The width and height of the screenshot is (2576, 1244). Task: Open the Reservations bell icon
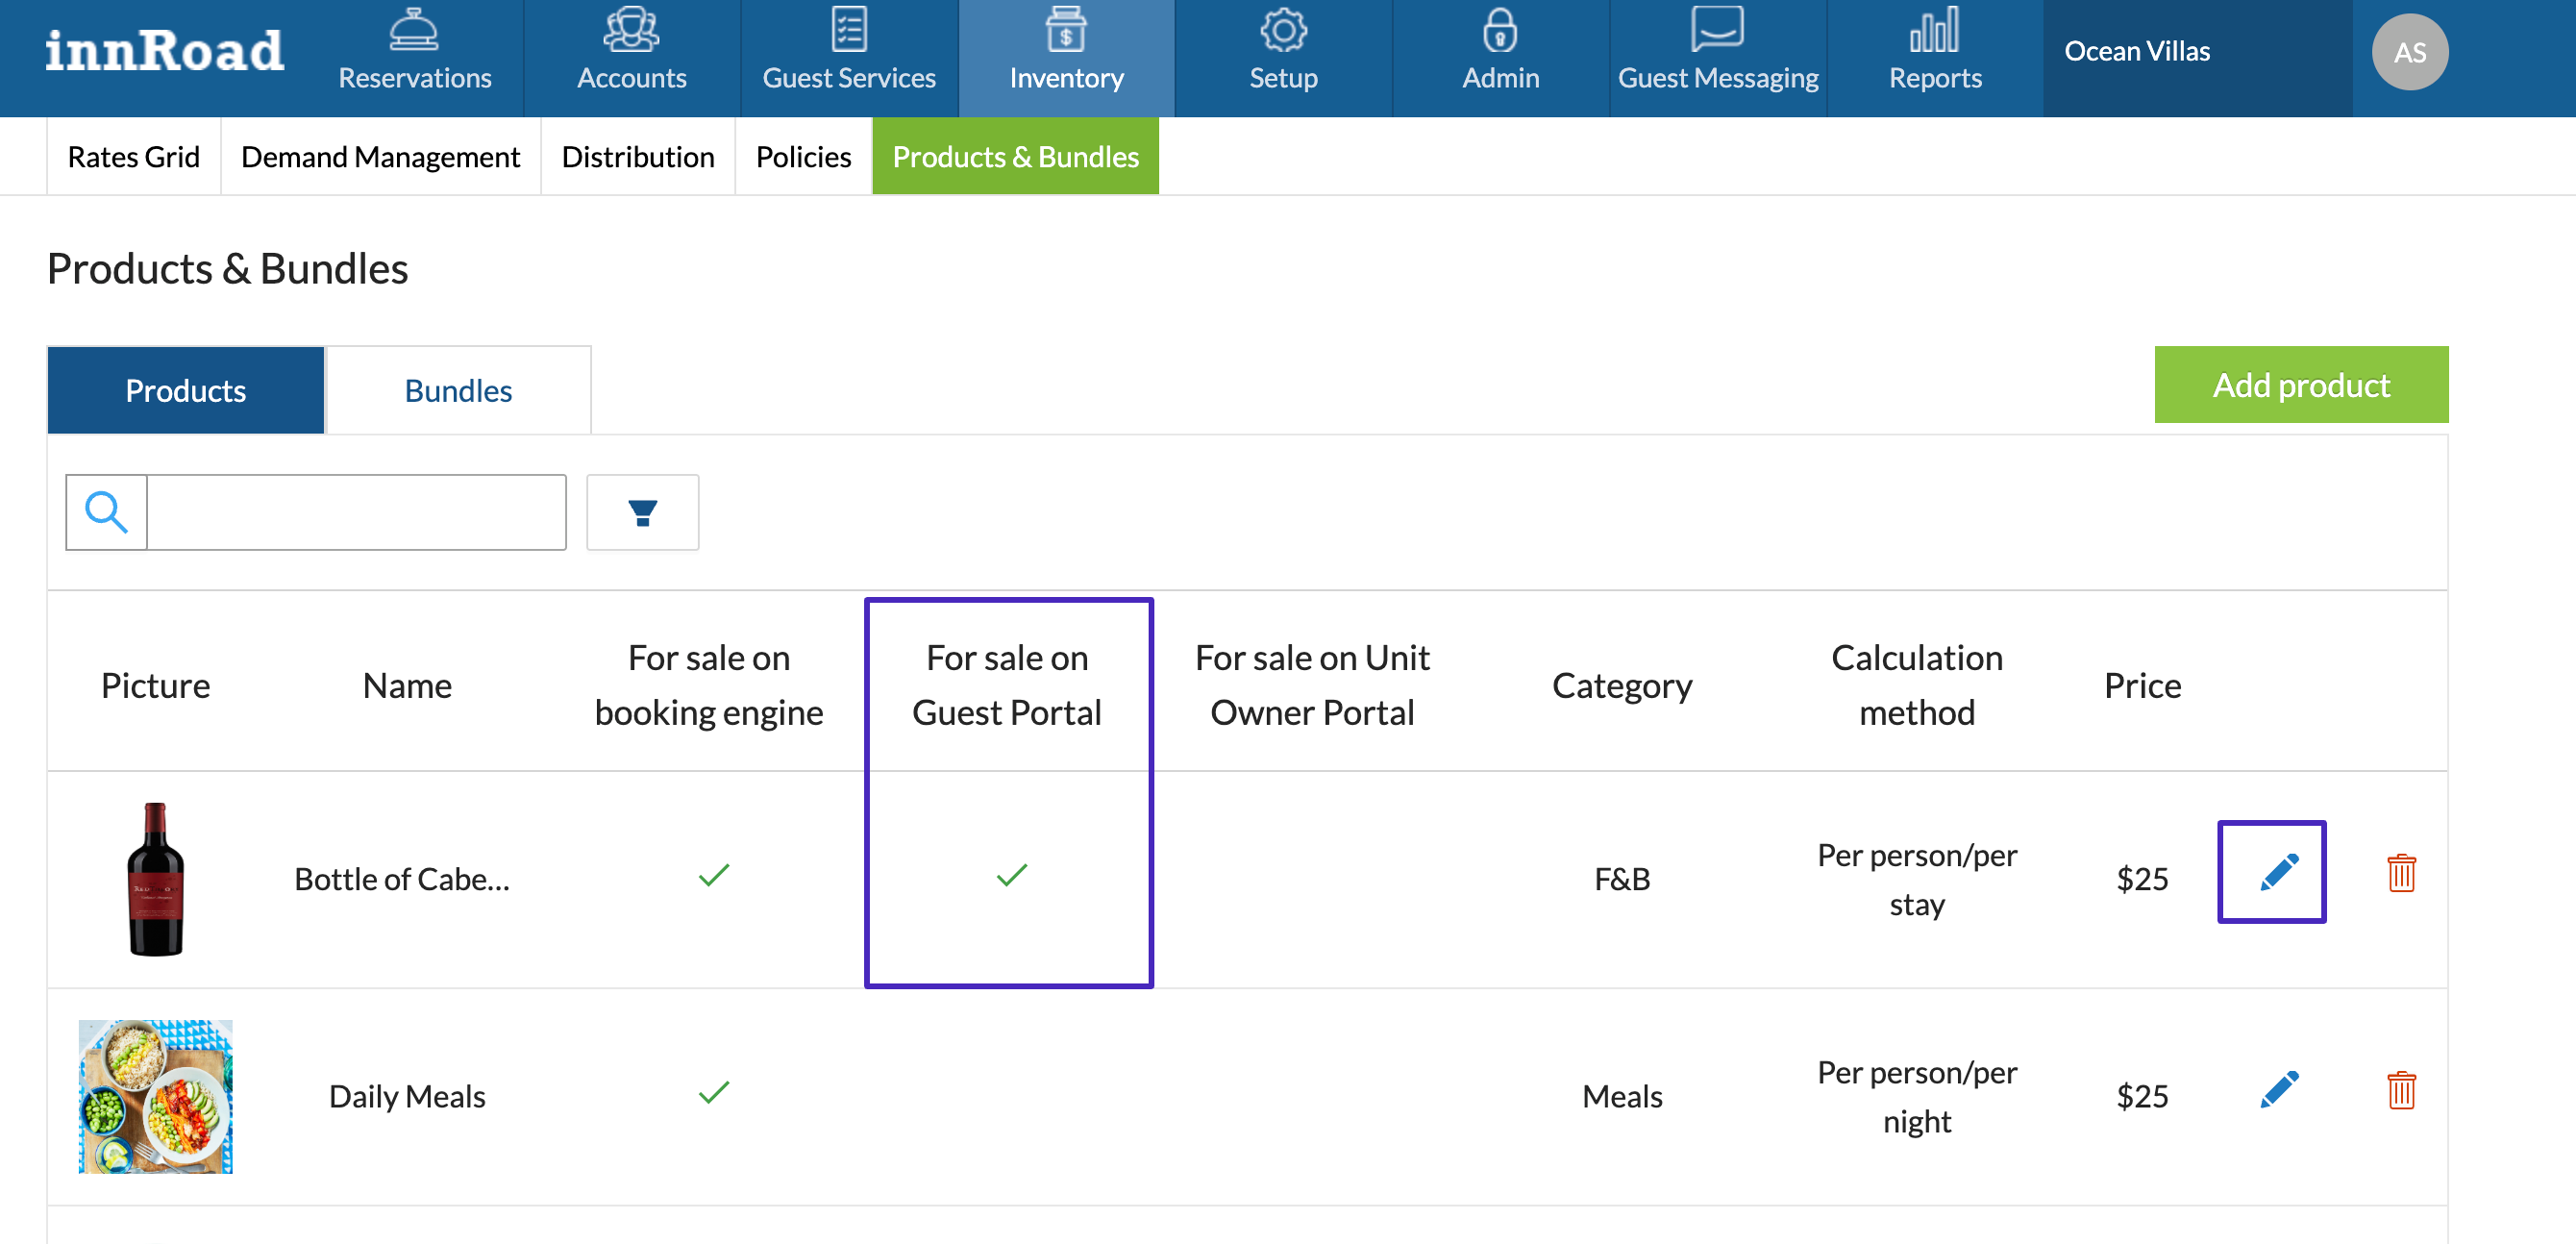point(413,30)
